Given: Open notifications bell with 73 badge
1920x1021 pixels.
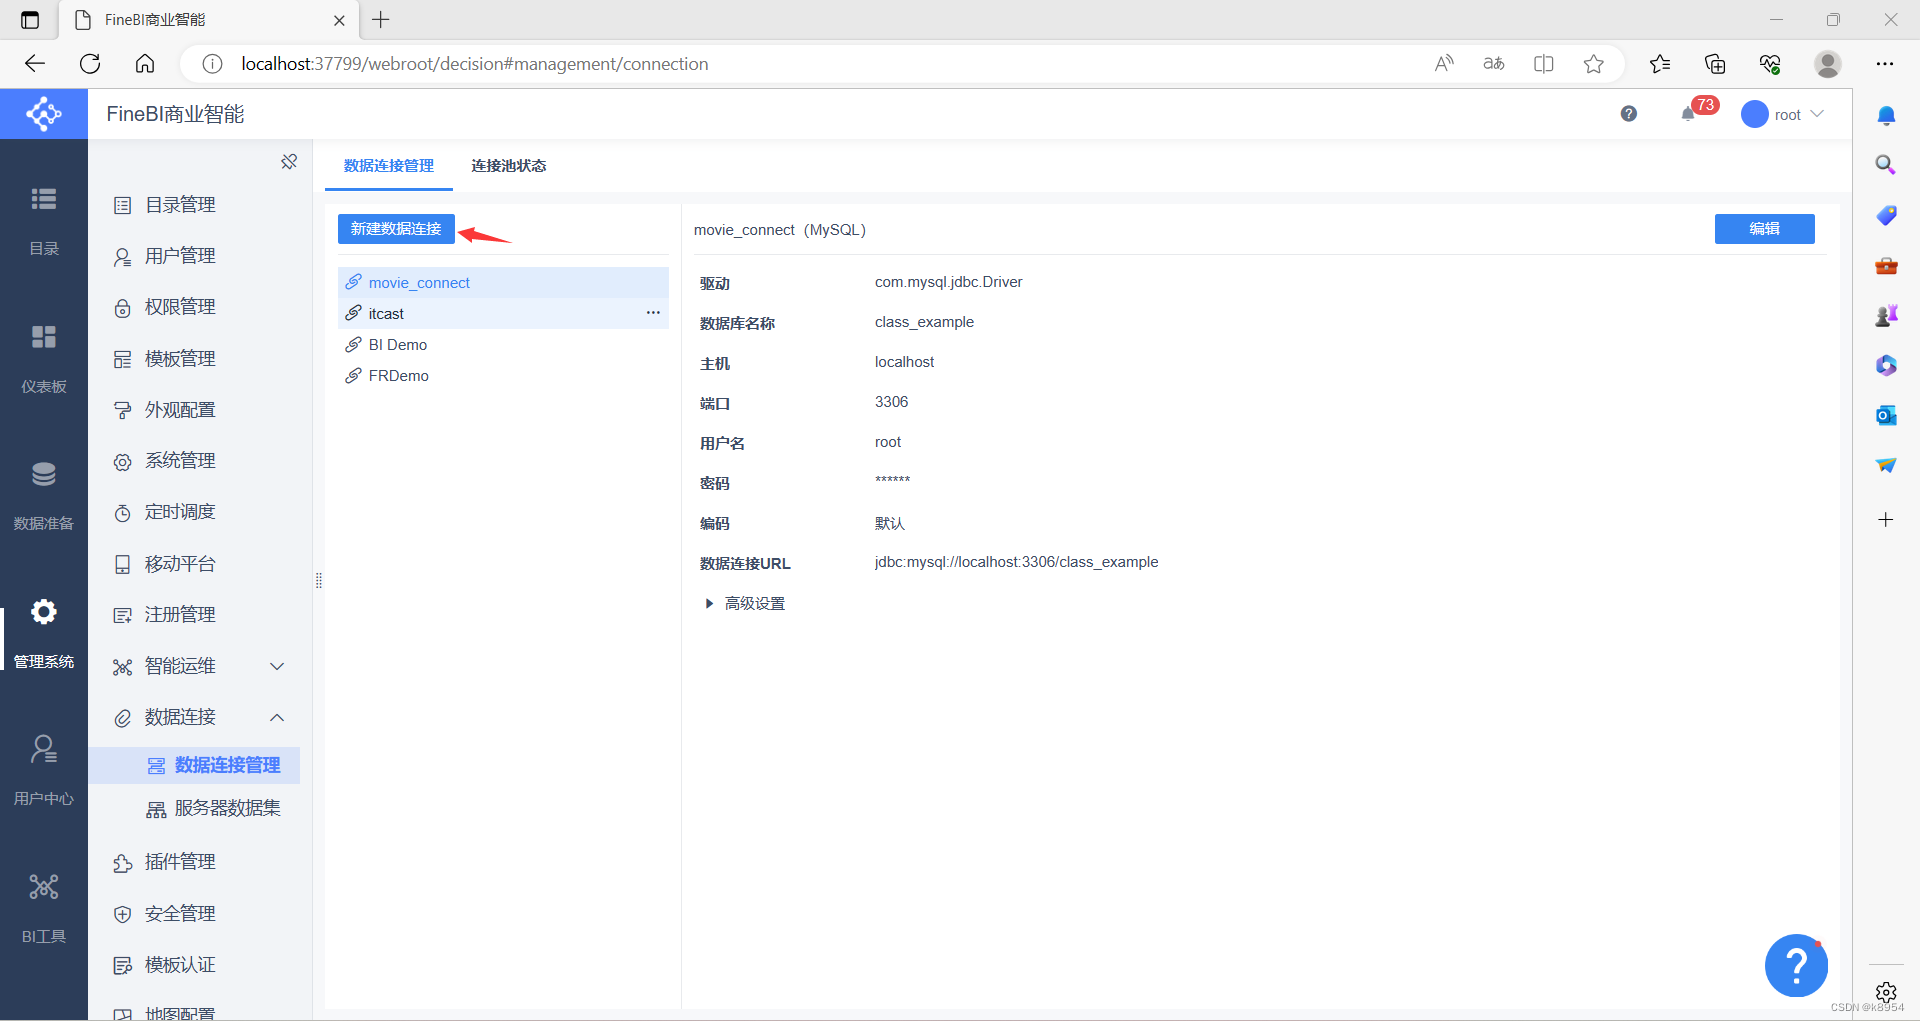Looking at the screenshot, I should pyautogui.click(x=1697, y=110).
